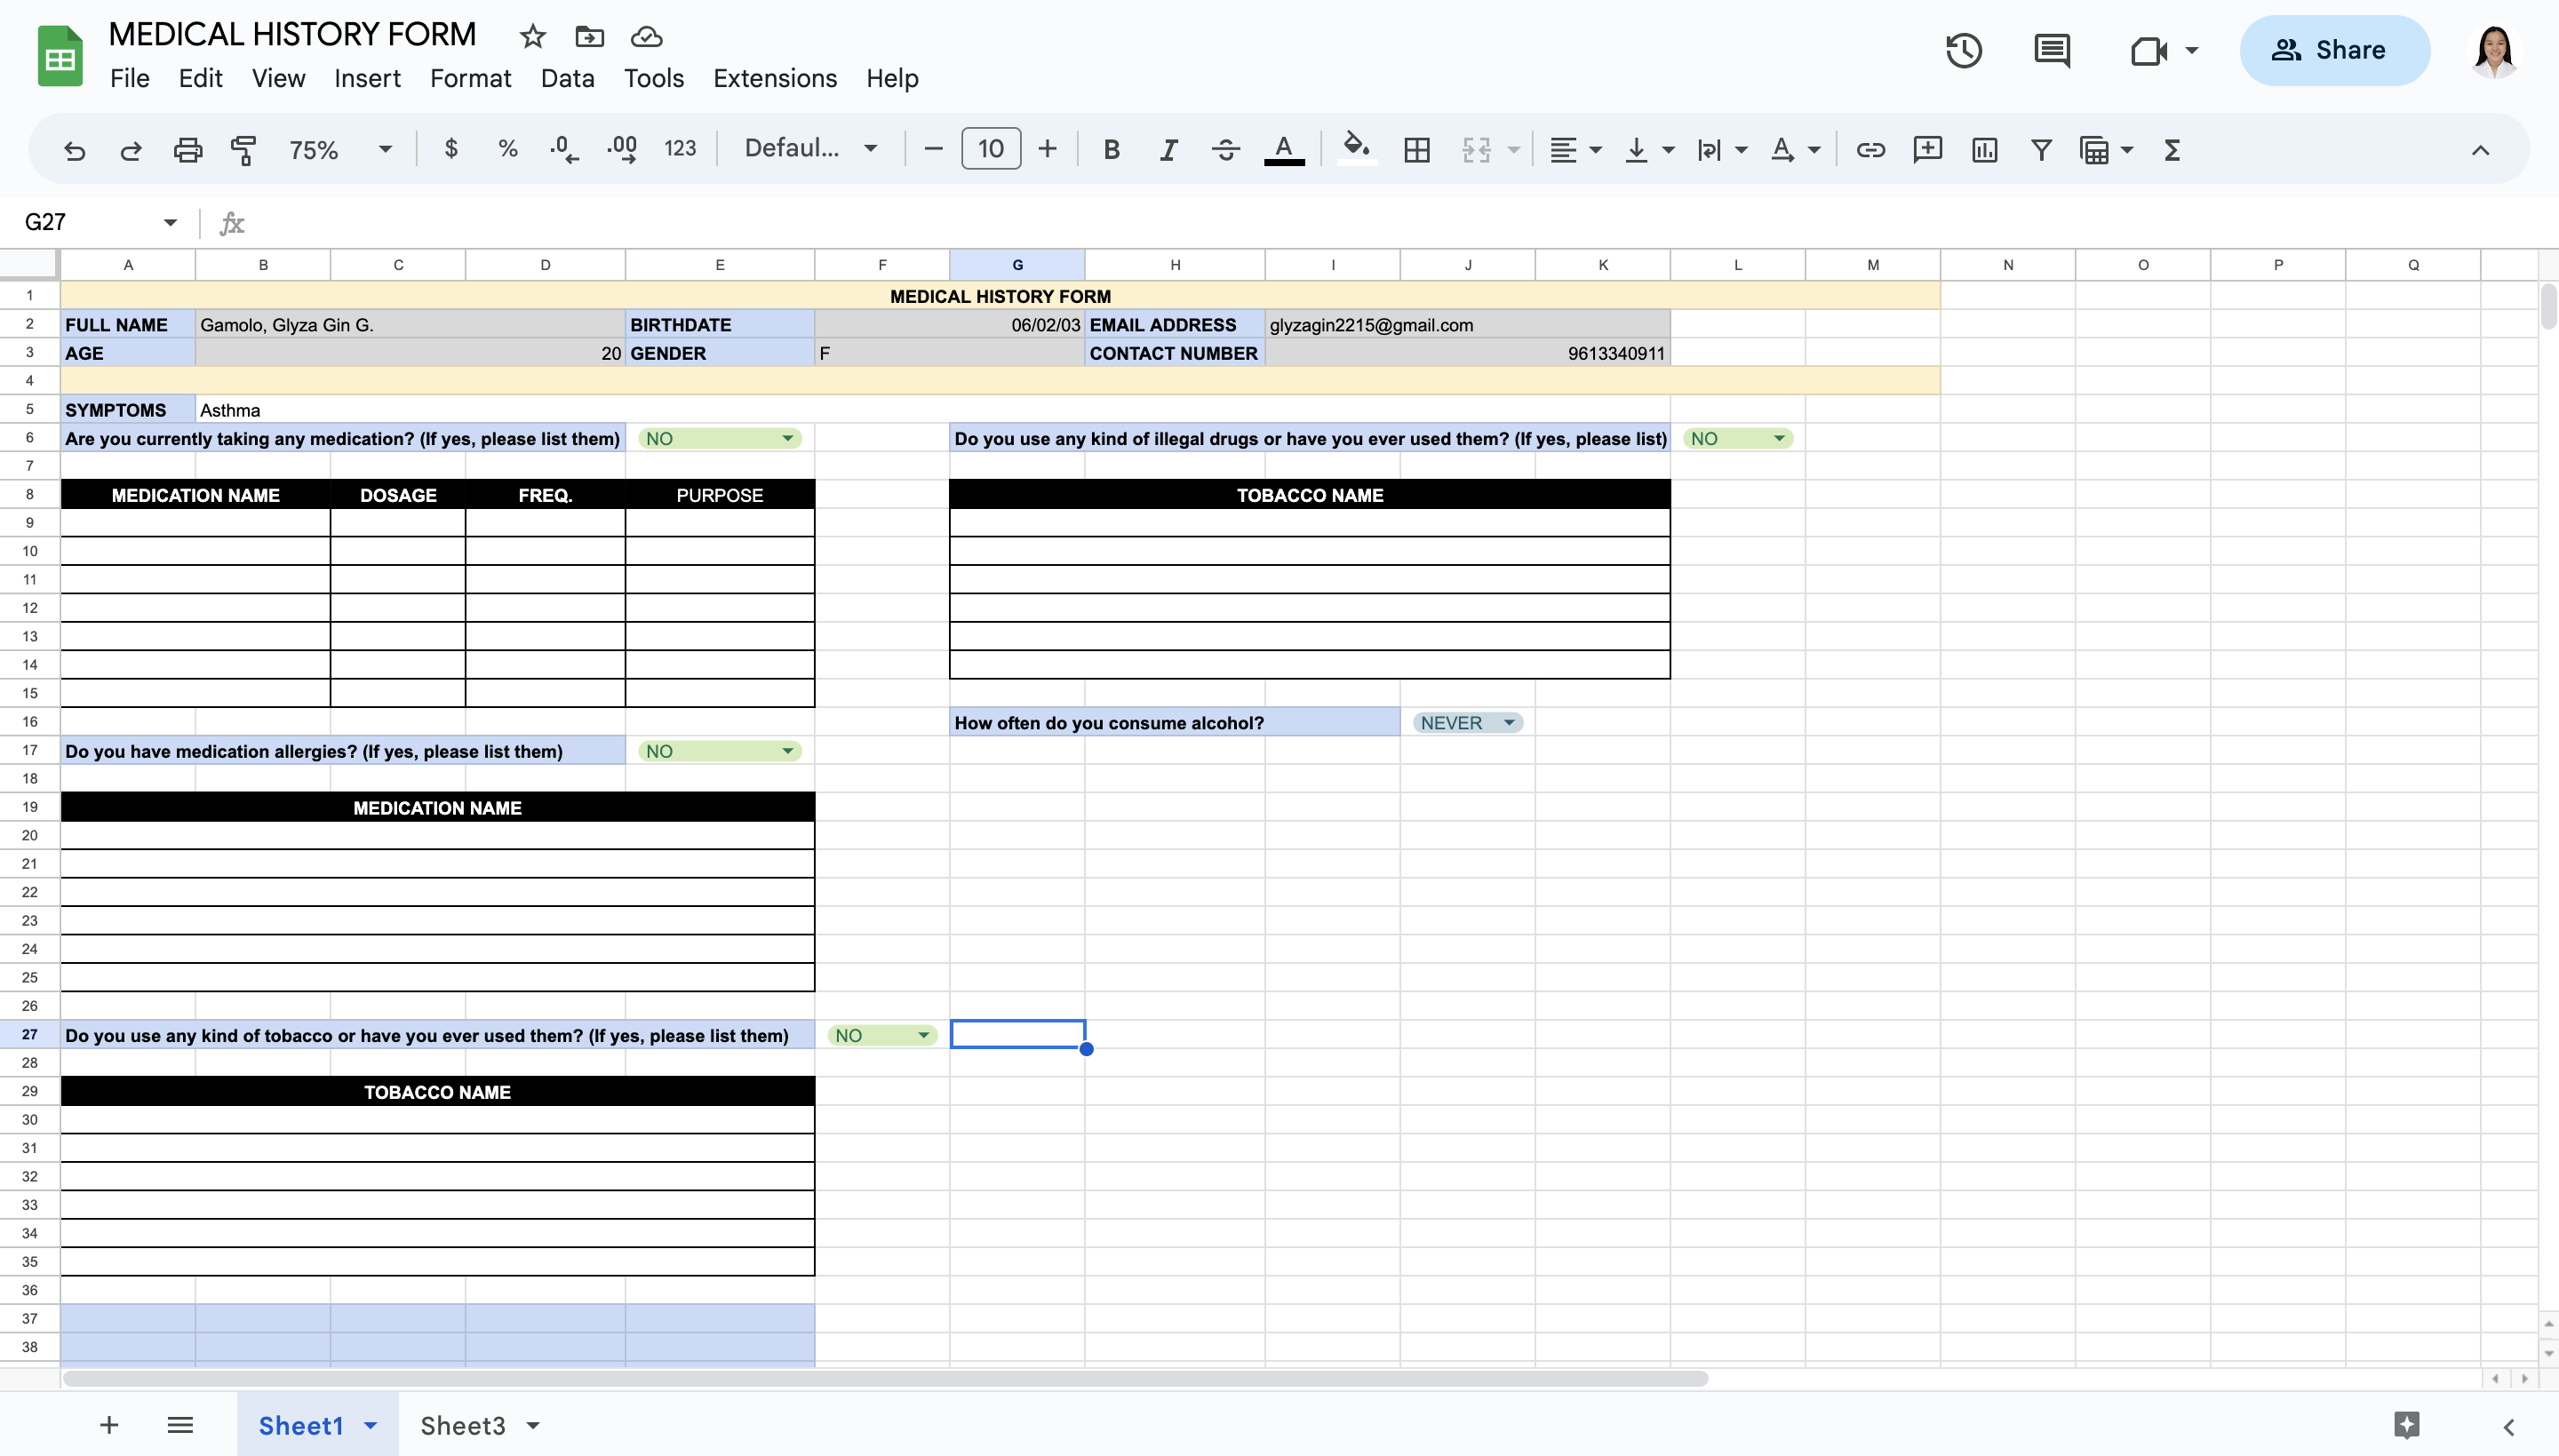Screen dimensions: 2559x1456
Task: Click the paint format icon
Action: pyautogui.click(x=243, y=150)
